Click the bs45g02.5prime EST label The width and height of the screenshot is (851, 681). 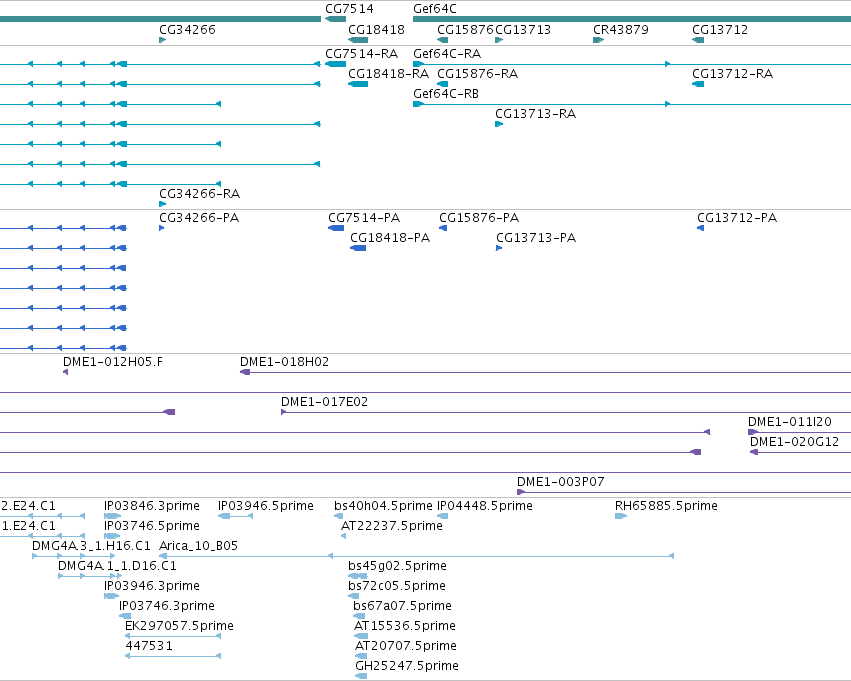[x=398, y=566]
